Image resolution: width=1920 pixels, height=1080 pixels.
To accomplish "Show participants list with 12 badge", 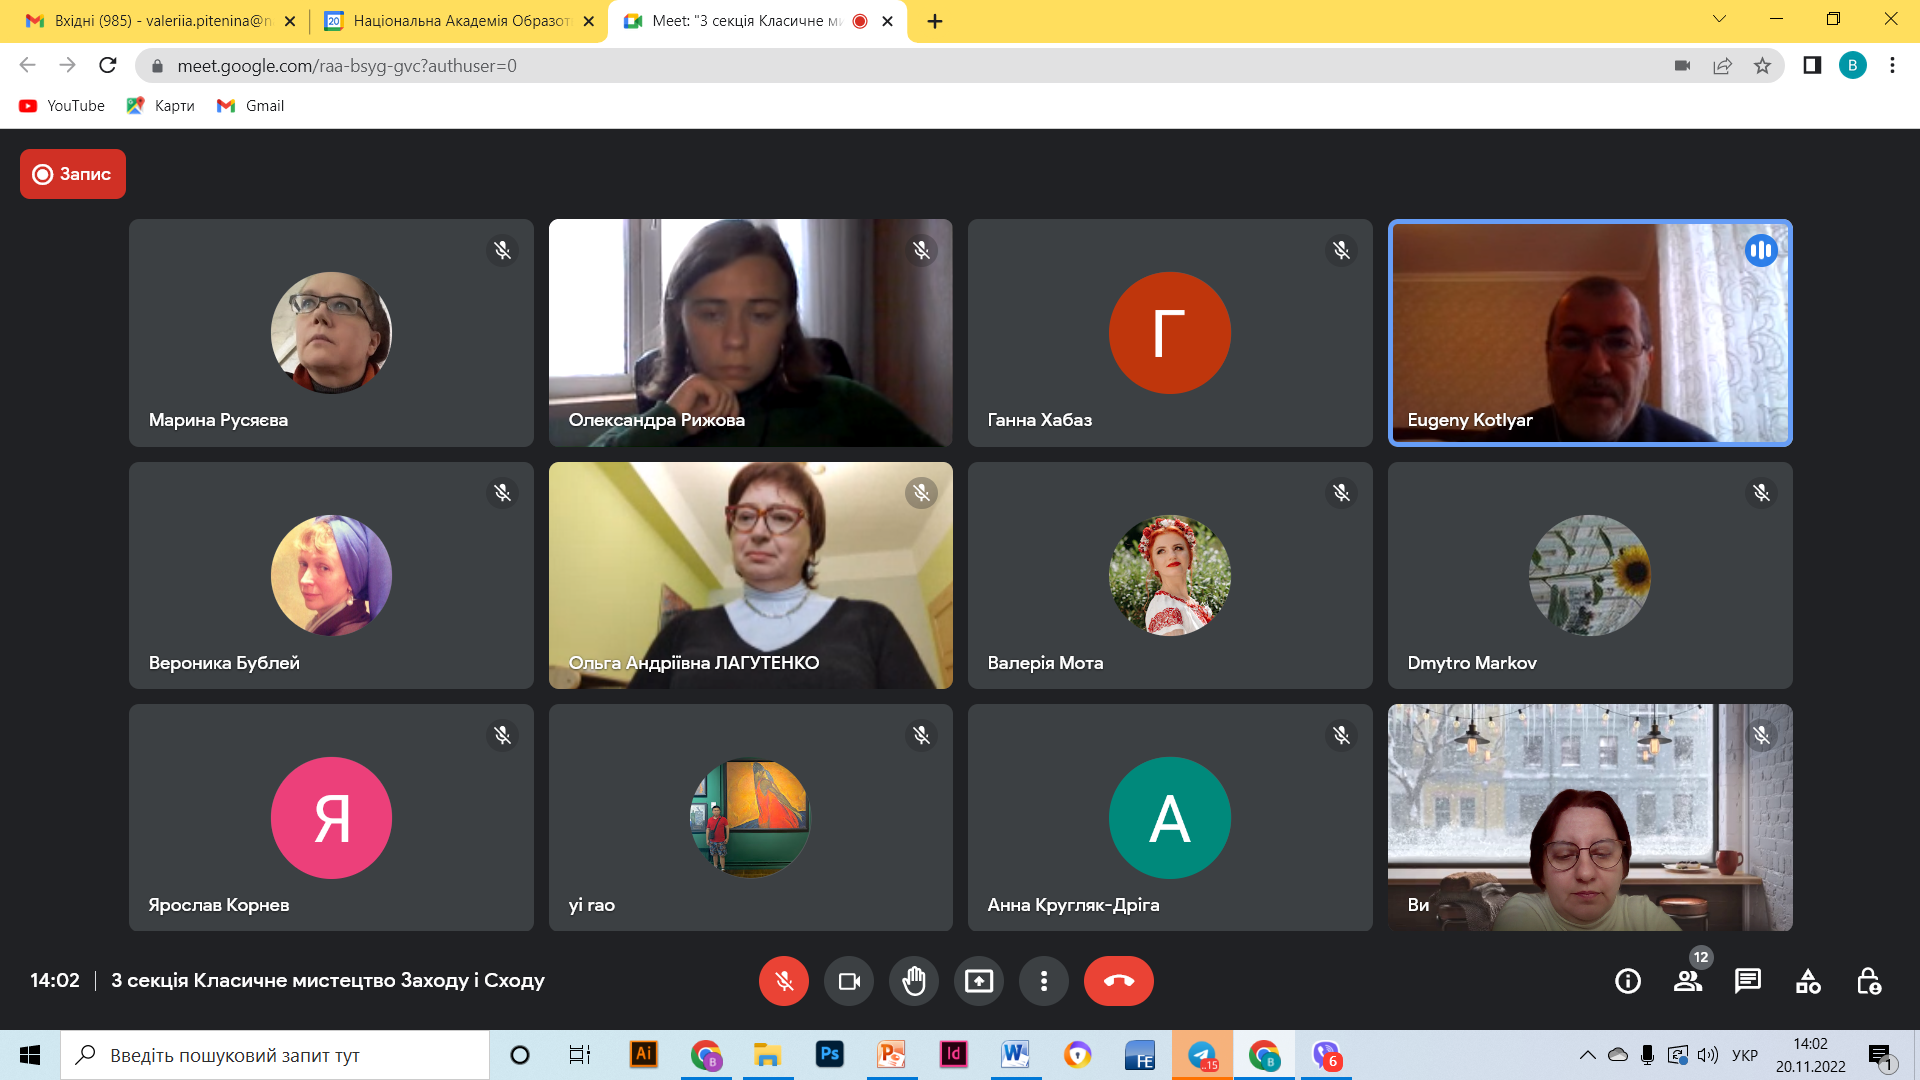I will pyautogui.click(x=1689, y=979).
